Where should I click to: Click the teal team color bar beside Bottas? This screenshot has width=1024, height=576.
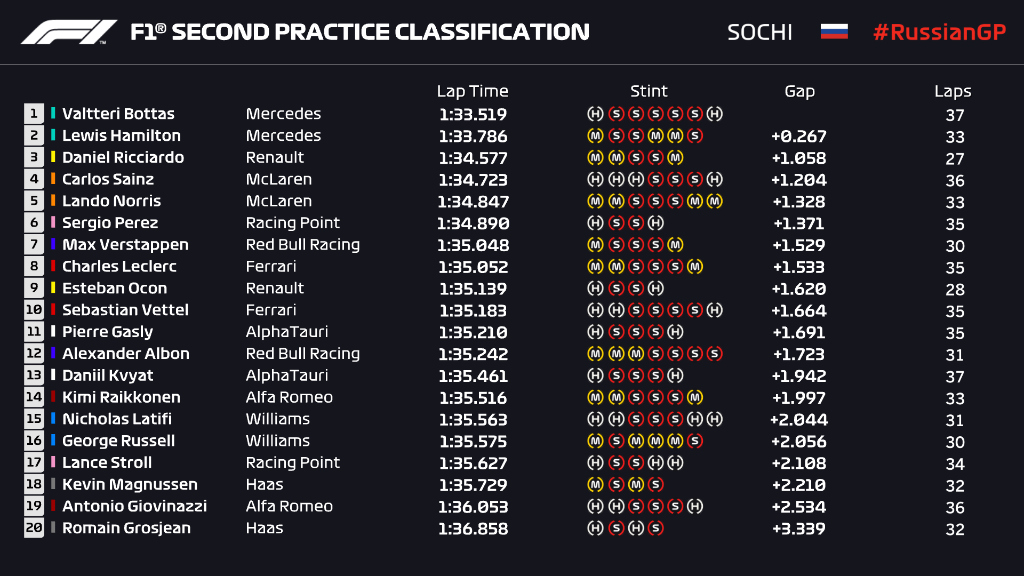pyautogui.click(x=53, y=114)
